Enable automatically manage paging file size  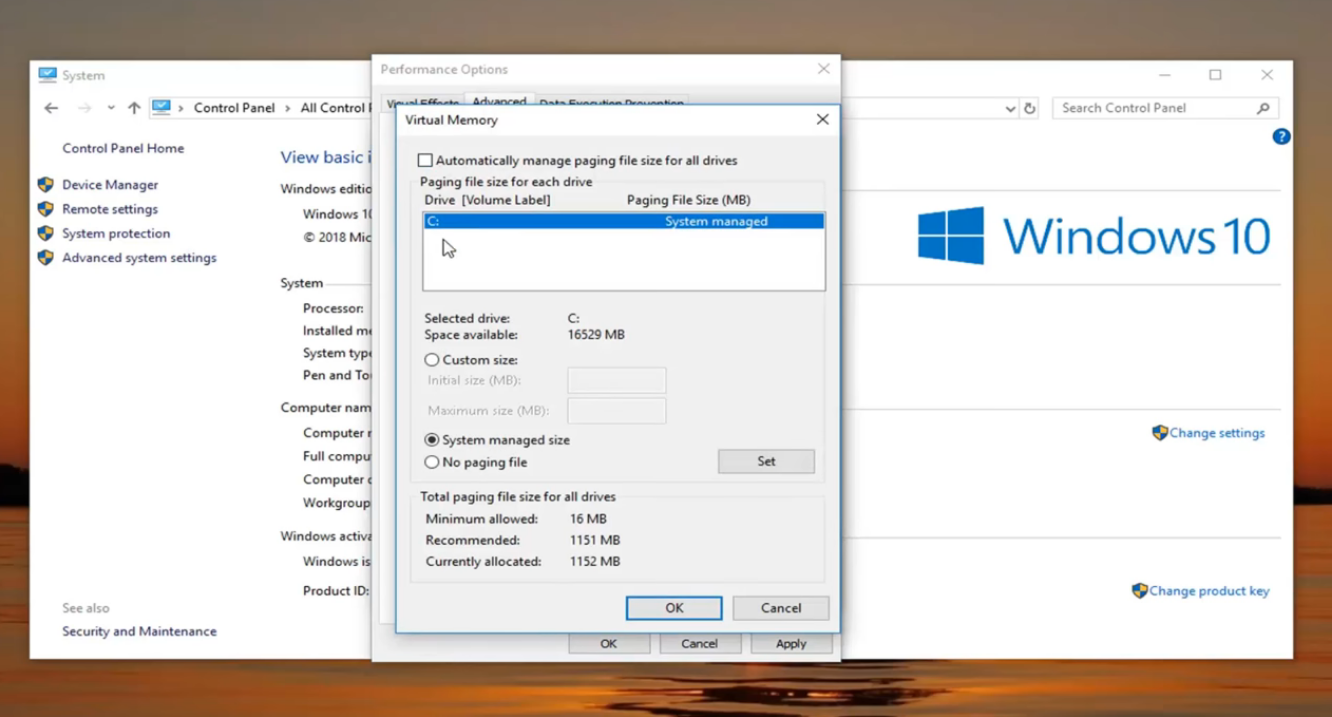click(425, 159)
